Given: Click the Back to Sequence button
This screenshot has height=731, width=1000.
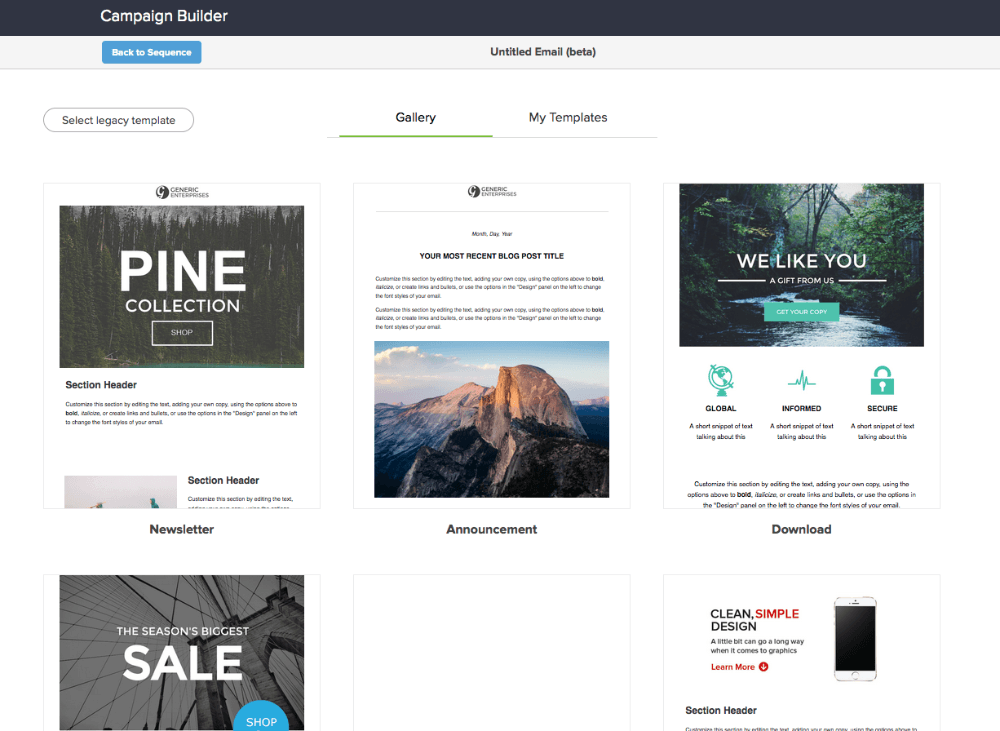Looking at the screenshot, I should click(x=152, y=52).
